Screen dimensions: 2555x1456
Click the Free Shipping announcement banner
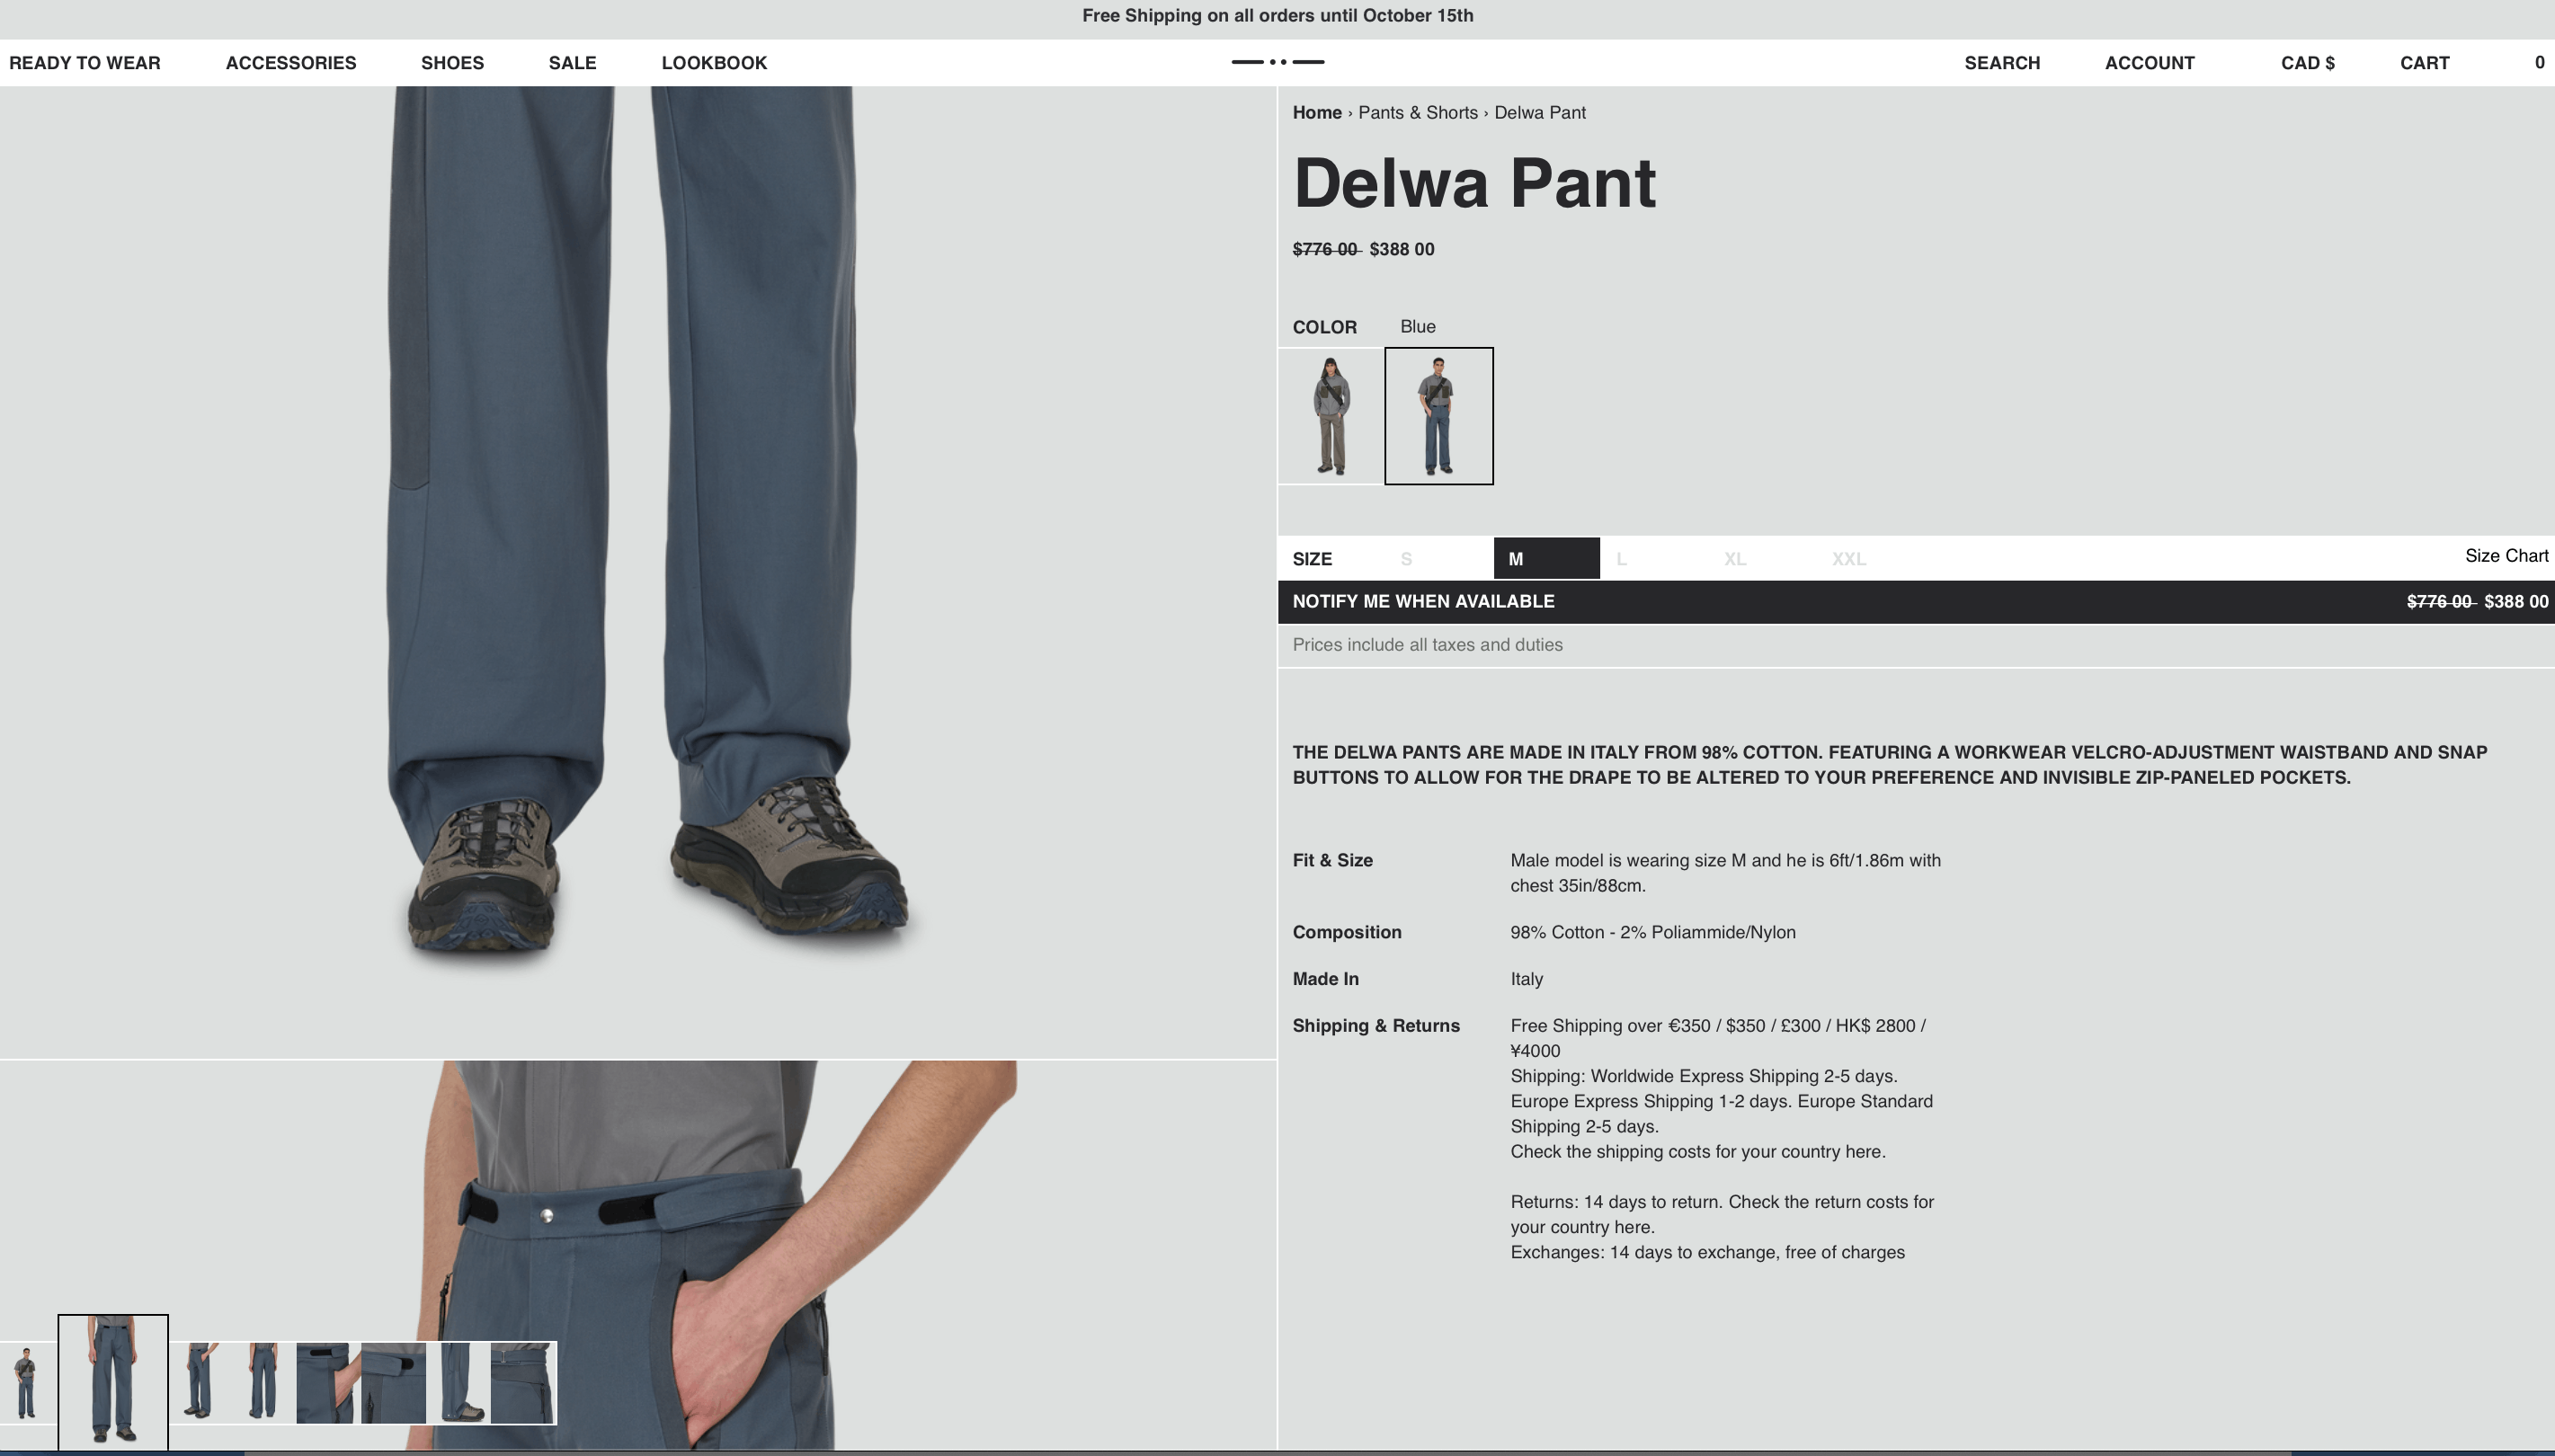coord(1277,16)
